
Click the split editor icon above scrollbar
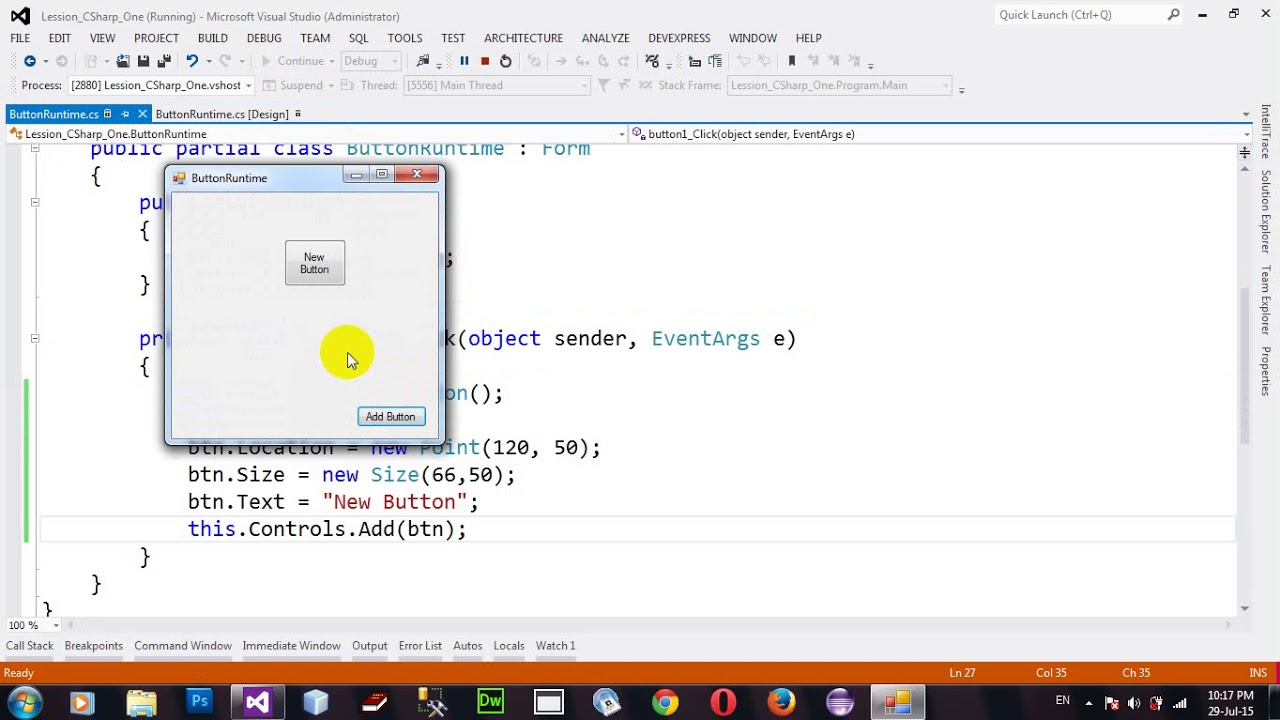pyautogui.click(x=1245, y=153)
